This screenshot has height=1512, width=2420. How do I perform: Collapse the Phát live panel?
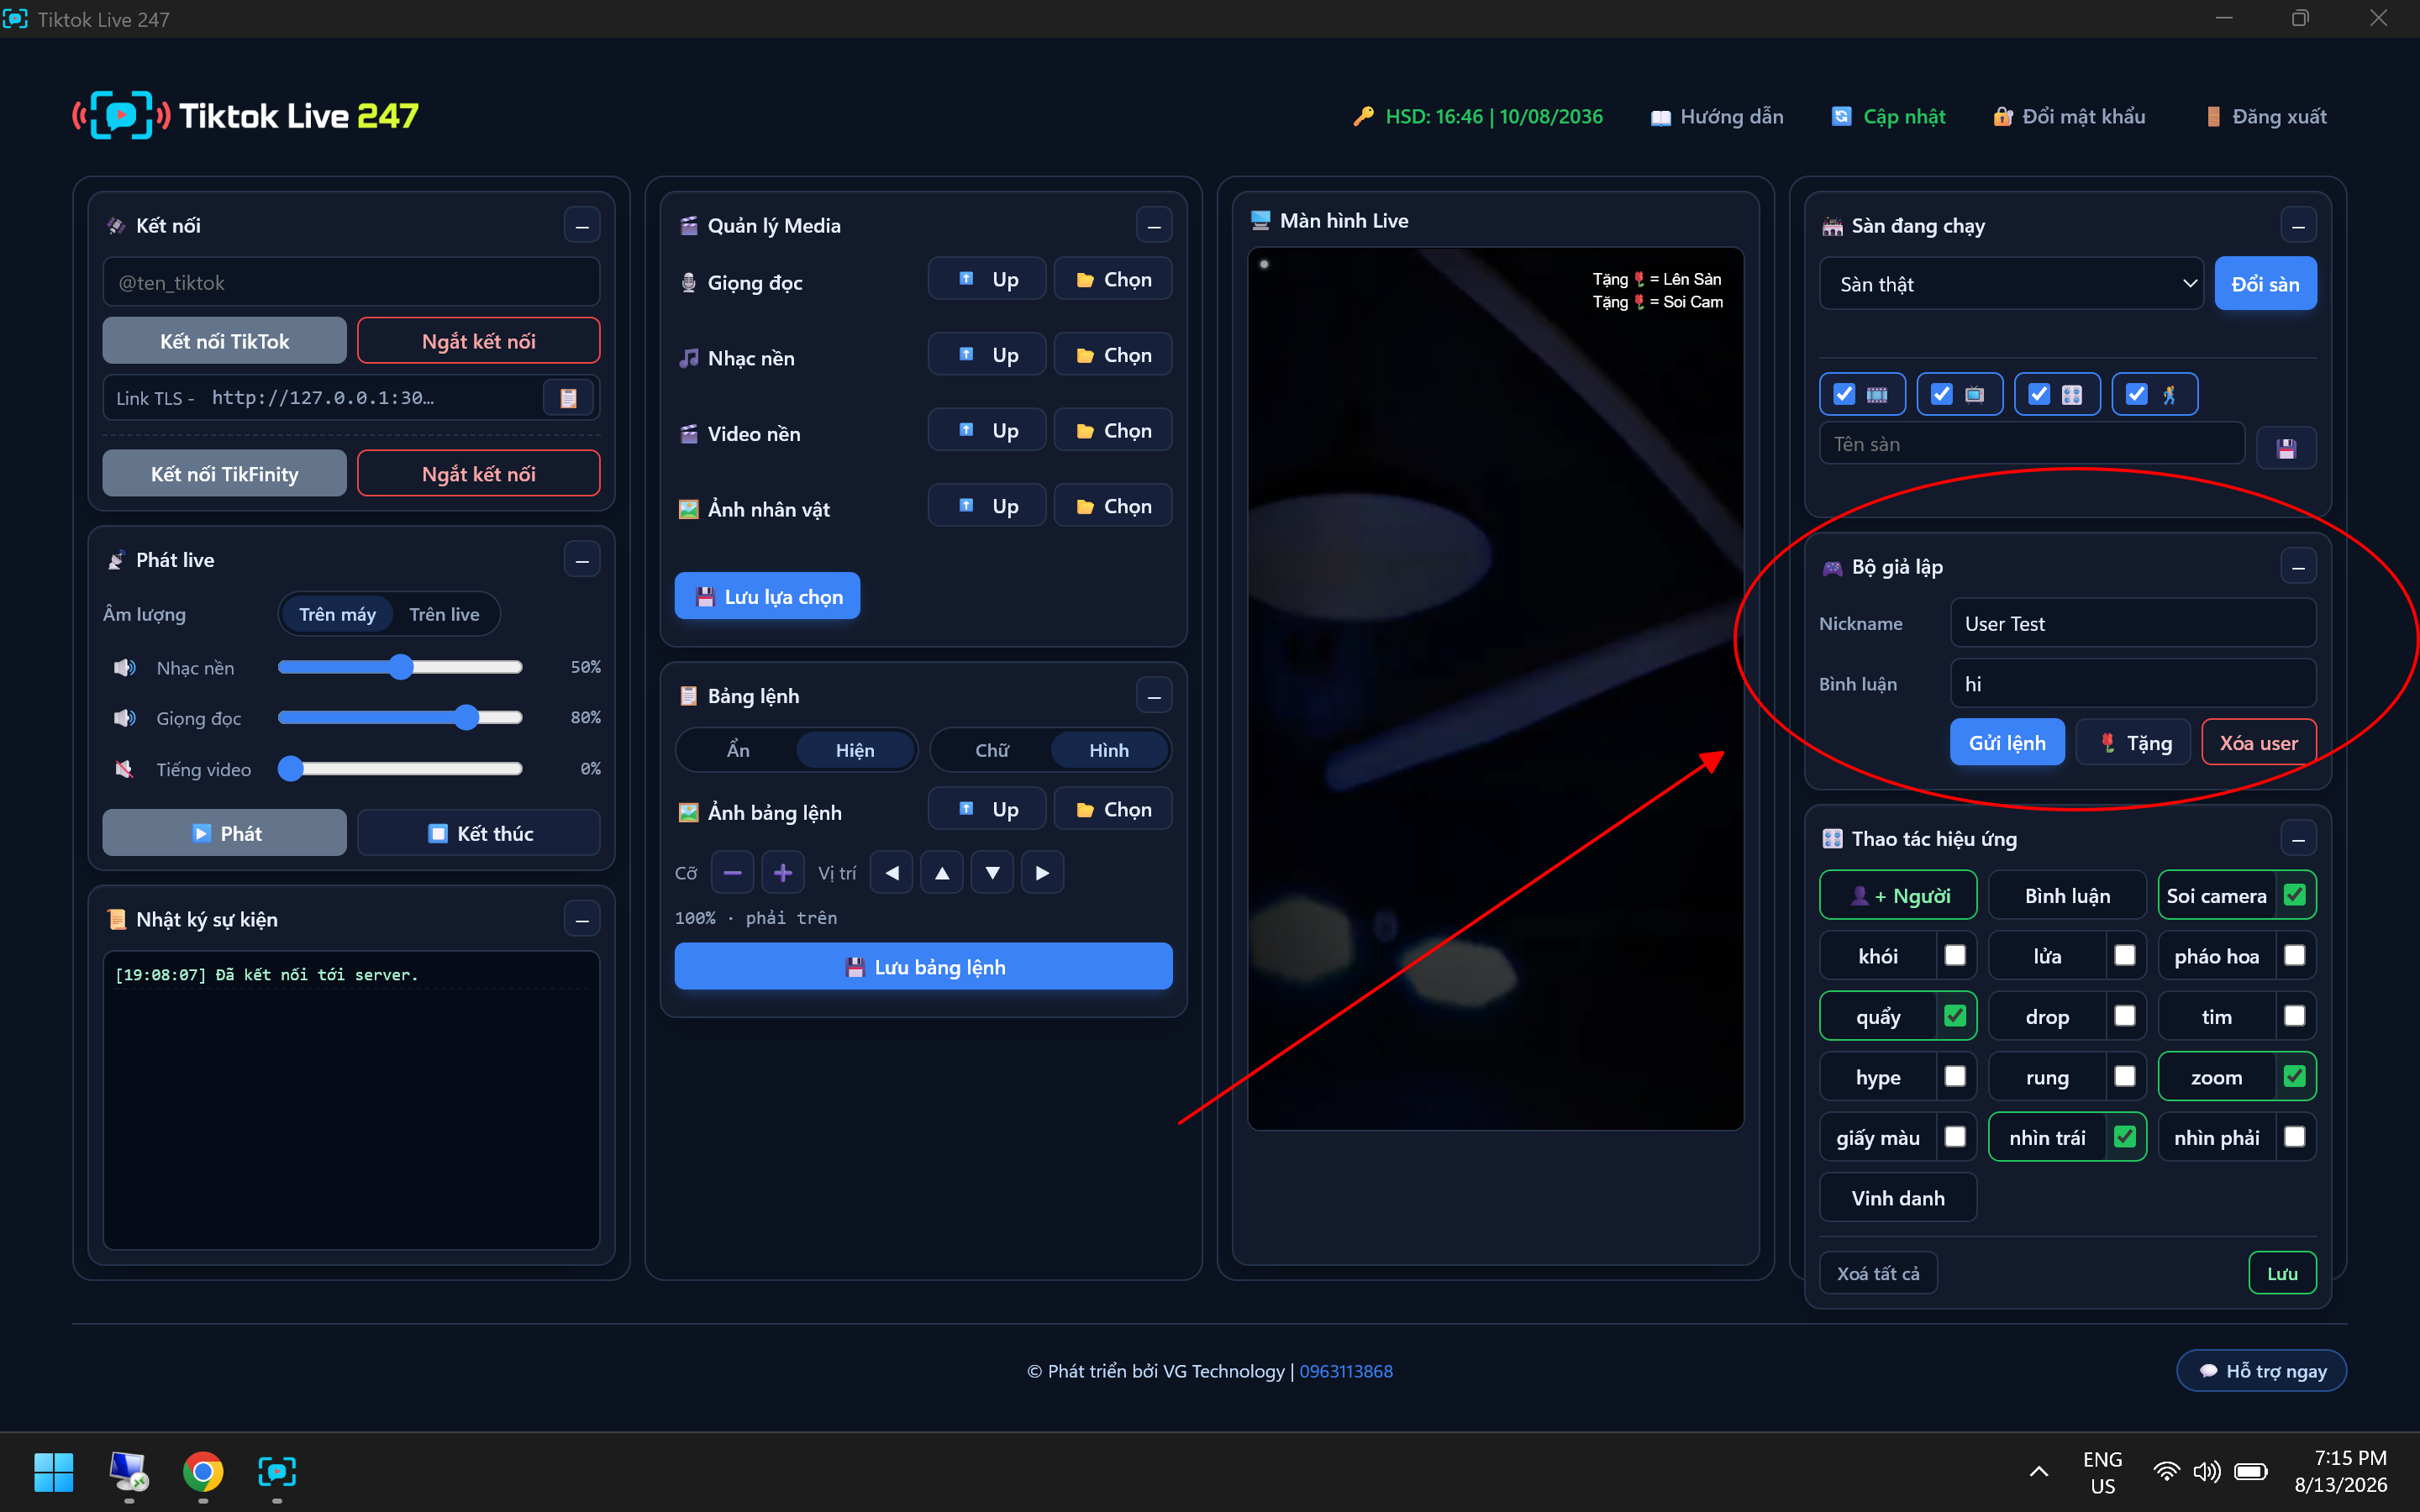tap(582, 560)
